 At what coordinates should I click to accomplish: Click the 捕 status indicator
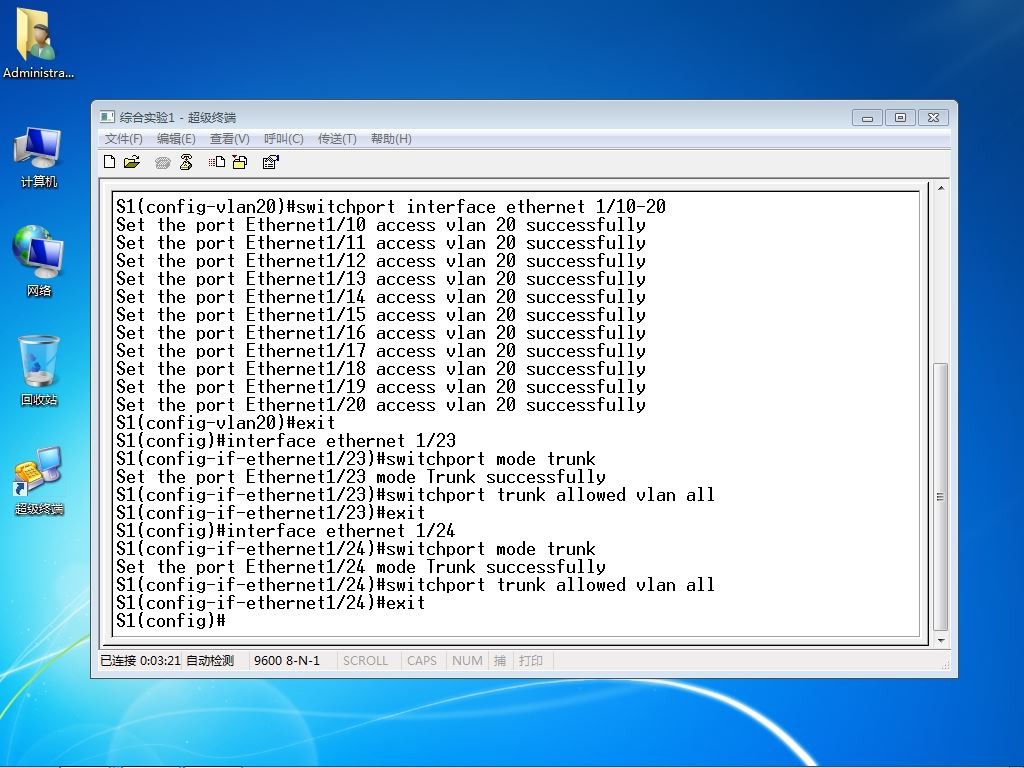point(500,660)
